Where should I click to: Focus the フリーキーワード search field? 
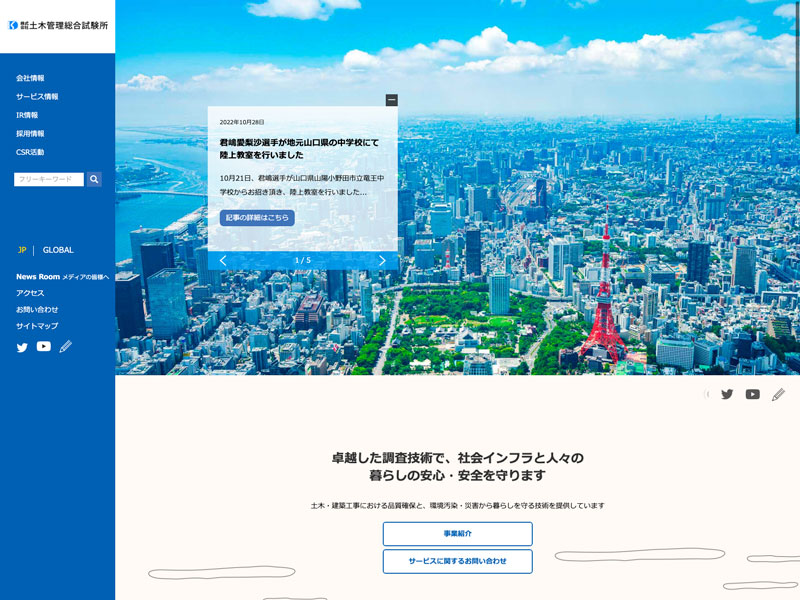click(x=48, y=179)
